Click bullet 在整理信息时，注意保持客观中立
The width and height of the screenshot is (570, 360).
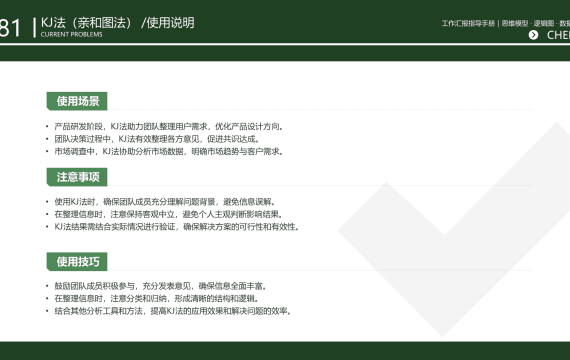169,214
